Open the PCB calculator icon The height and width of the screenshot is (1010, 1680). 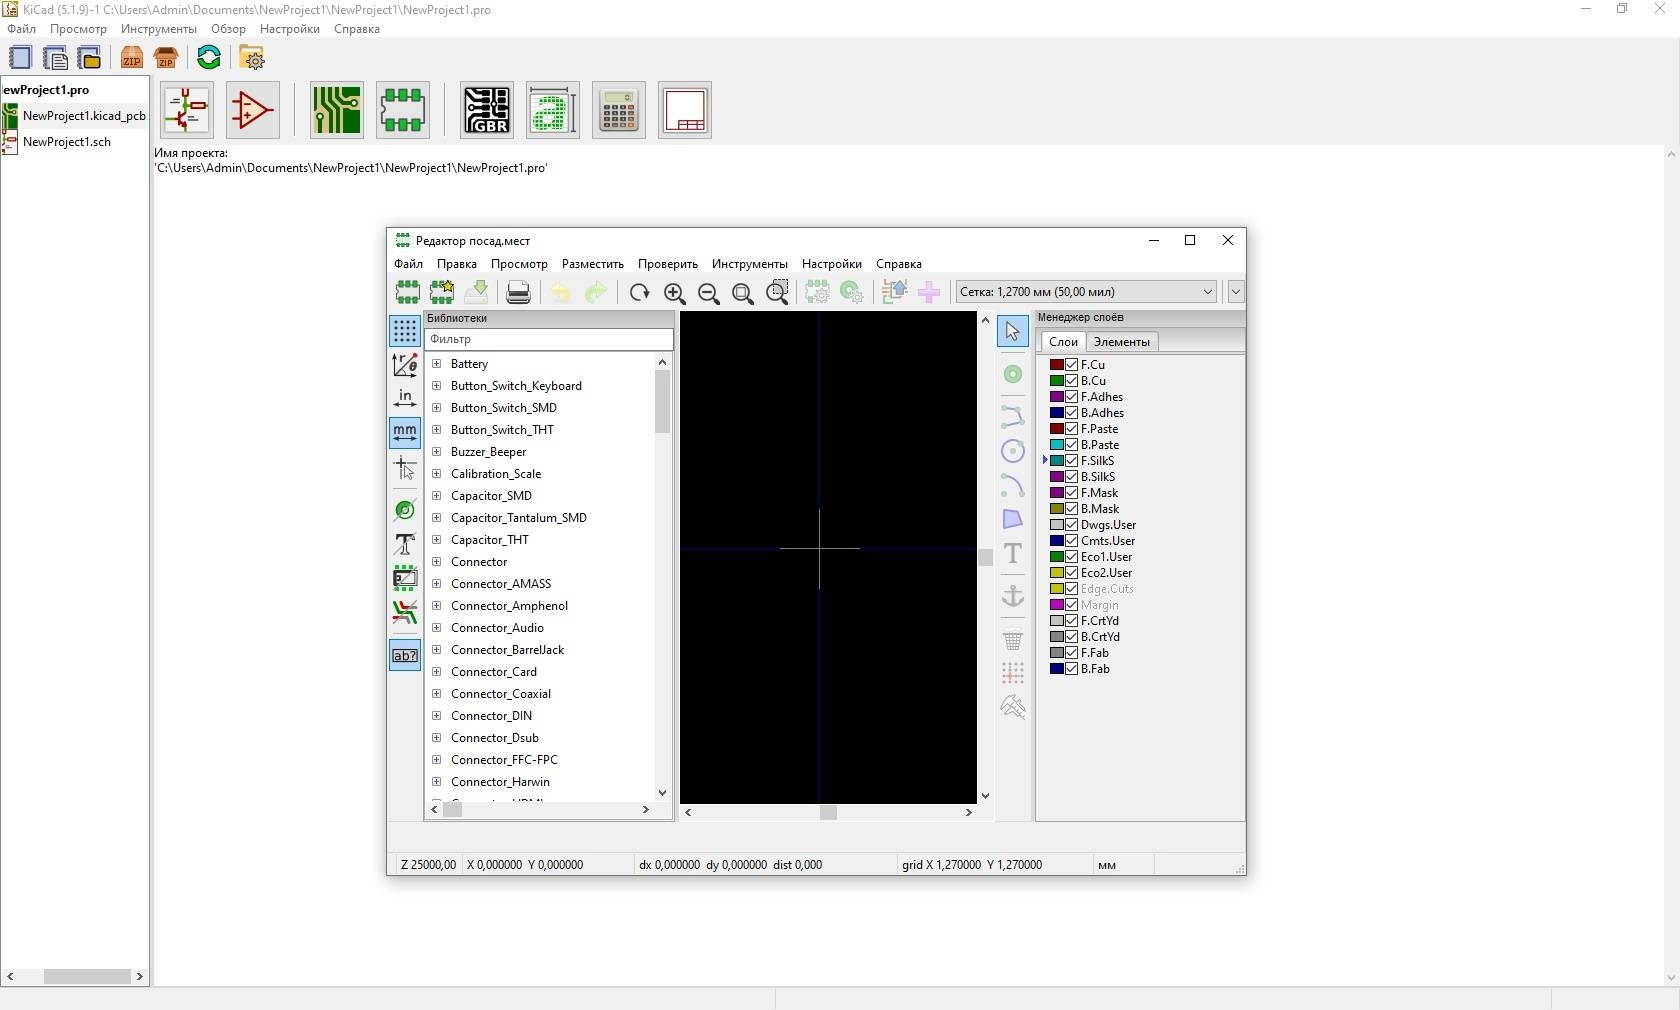pos(619,110)
